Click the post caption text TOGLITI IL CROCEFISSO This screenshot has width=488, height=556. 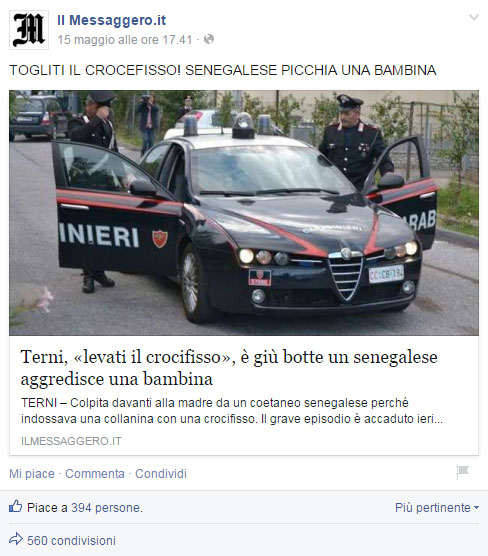point(223,70)
